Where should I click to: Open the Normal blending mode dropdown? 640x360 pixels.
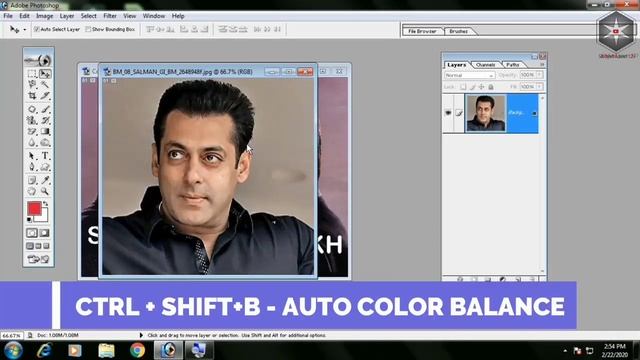(469, 75)
